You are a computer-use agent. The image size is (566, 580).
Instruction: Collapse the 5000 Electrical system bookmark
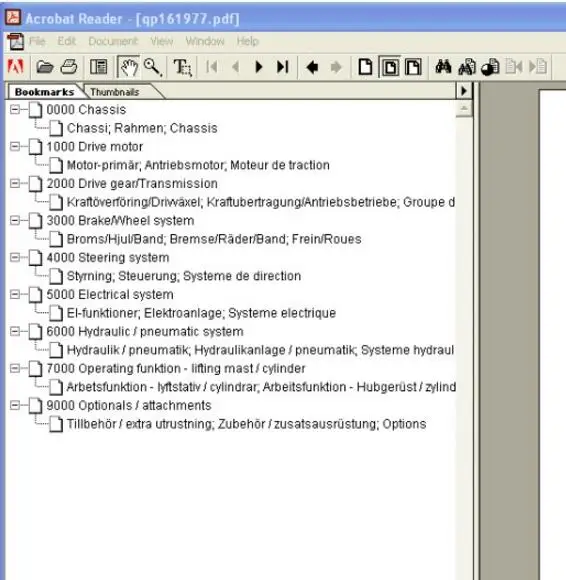[x=15, y=294]
